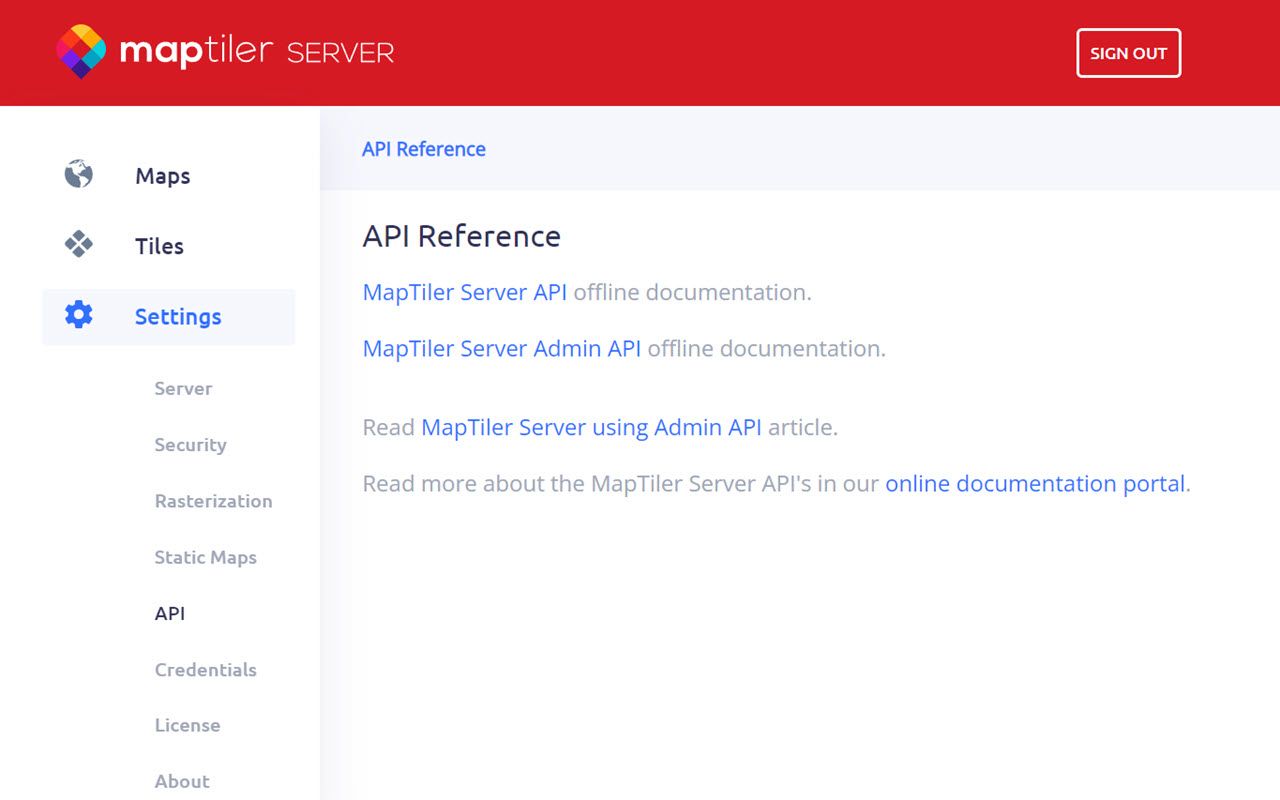Select the Settings entry in navigation
Image resolution: width=1280 pixels, height=800 pixels.
pos(178,316)
